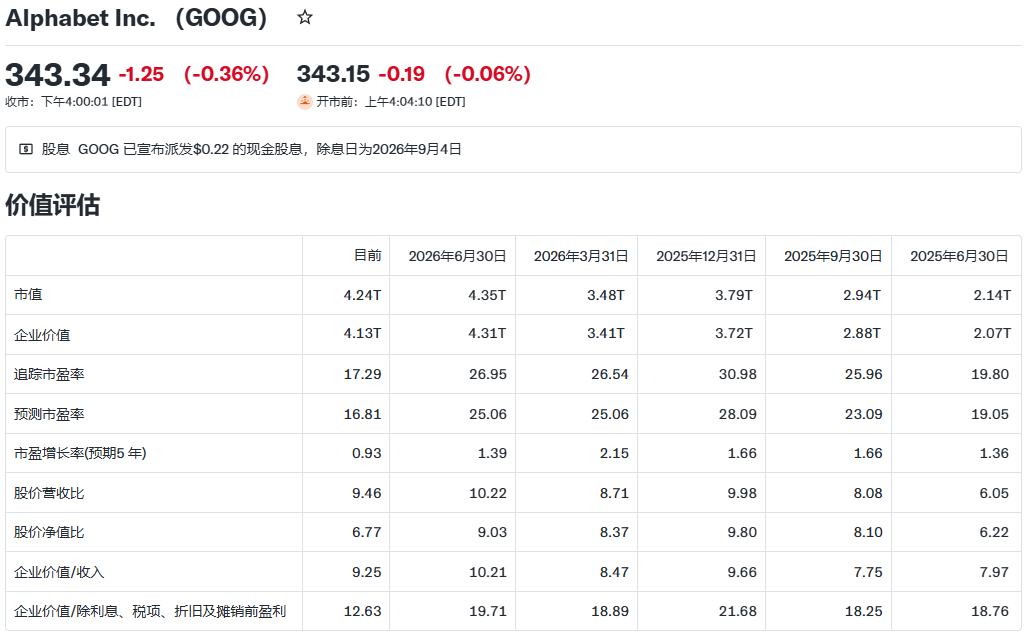Viewport: 1025px width, 634px height.
Task: Click enterprise value 2.07T cell
Action: (x=992, y=333)
